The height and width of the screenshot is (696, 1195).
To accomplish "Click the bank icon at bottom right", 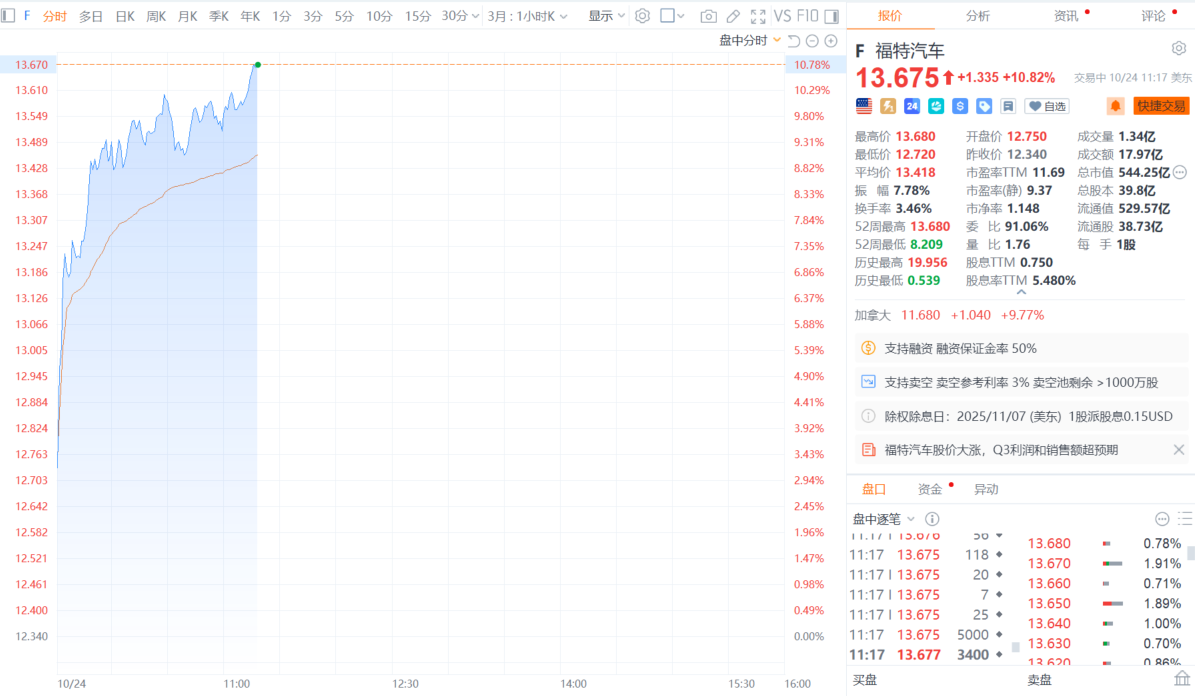I will tap(1182, 678).
